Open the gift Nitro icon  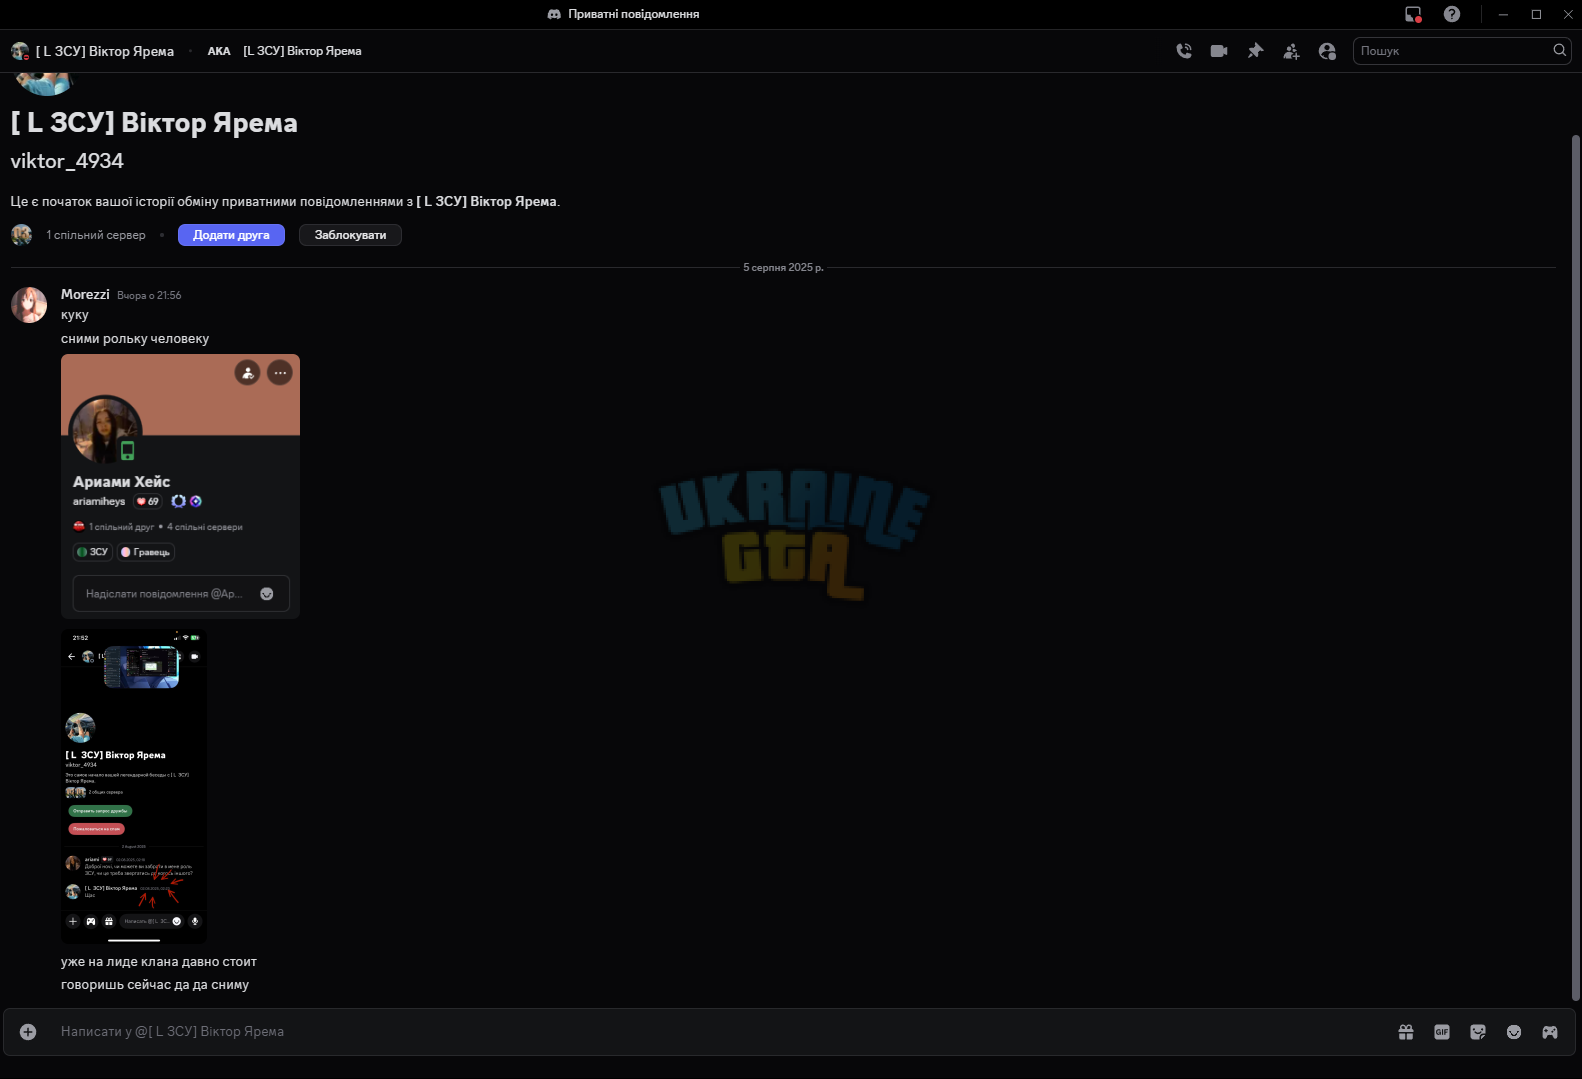point(1406,1032)
